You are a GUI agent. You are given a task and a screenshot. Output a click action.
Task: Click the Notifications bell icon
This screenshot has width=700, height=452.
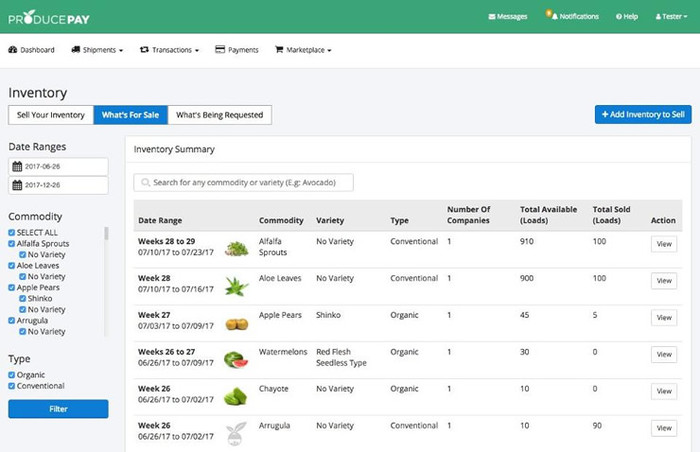click(550, 16)
